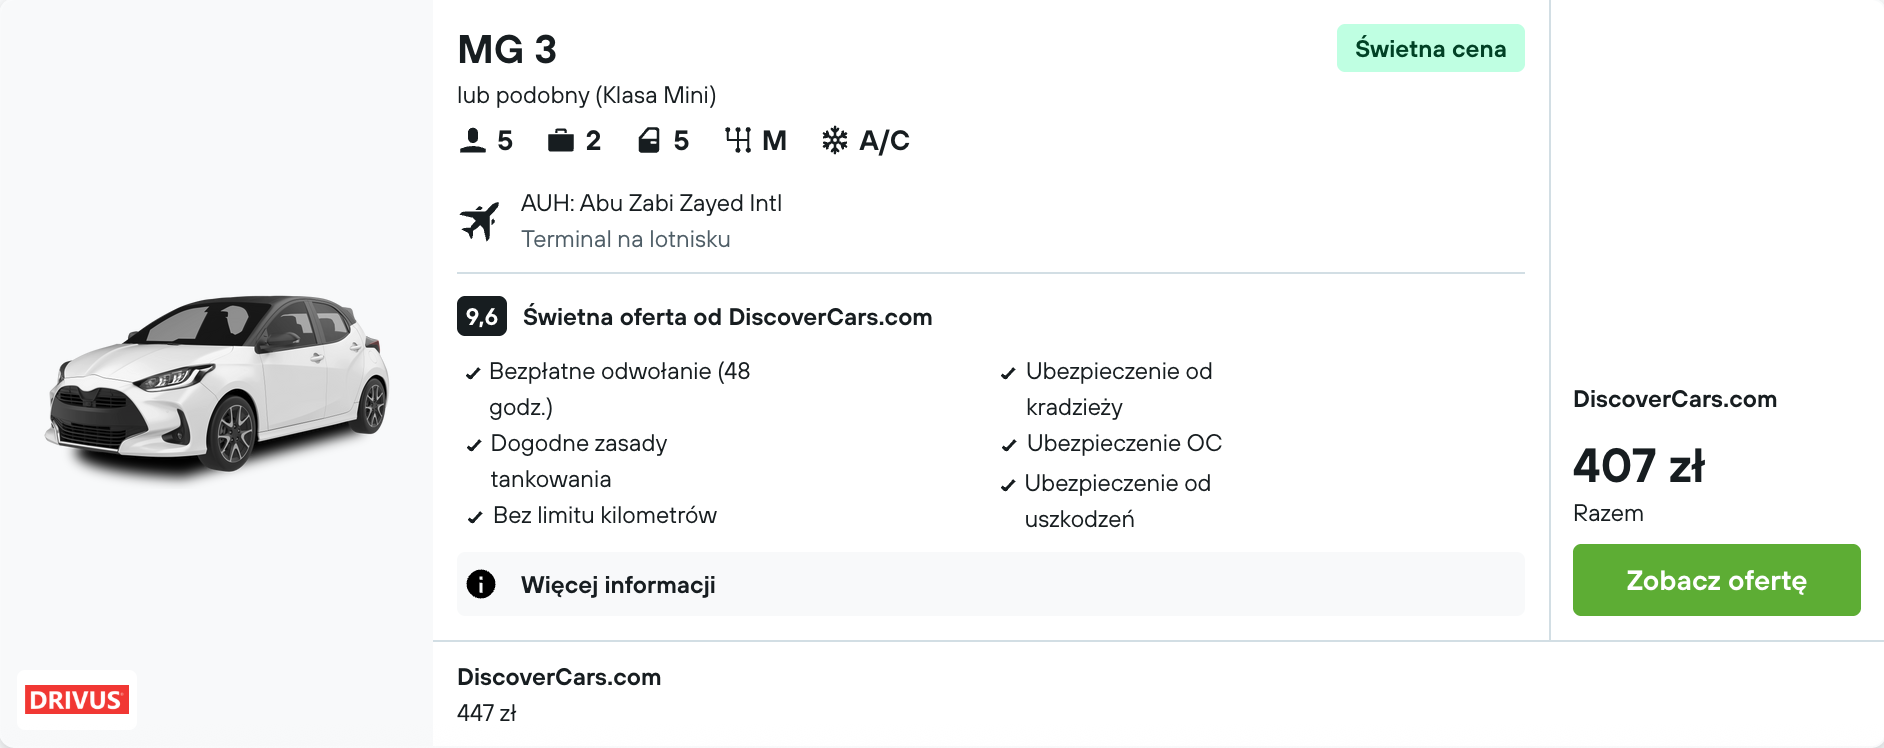The image size is (1884, 748).
Task: Click the AUH: Abu Zabi Zayed Intl location
Action: tap(651, 204)
